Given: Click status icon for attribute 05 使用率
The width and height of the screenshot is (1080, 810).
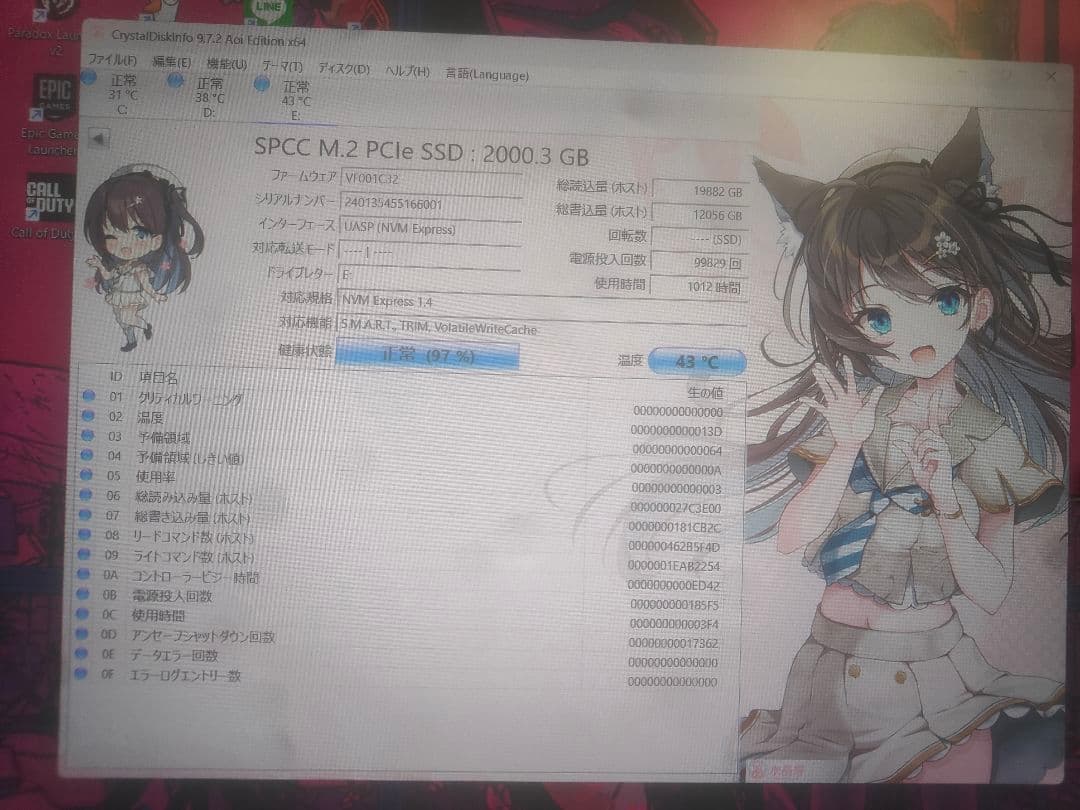Looking at the screenshot, I should pos(86,475).
